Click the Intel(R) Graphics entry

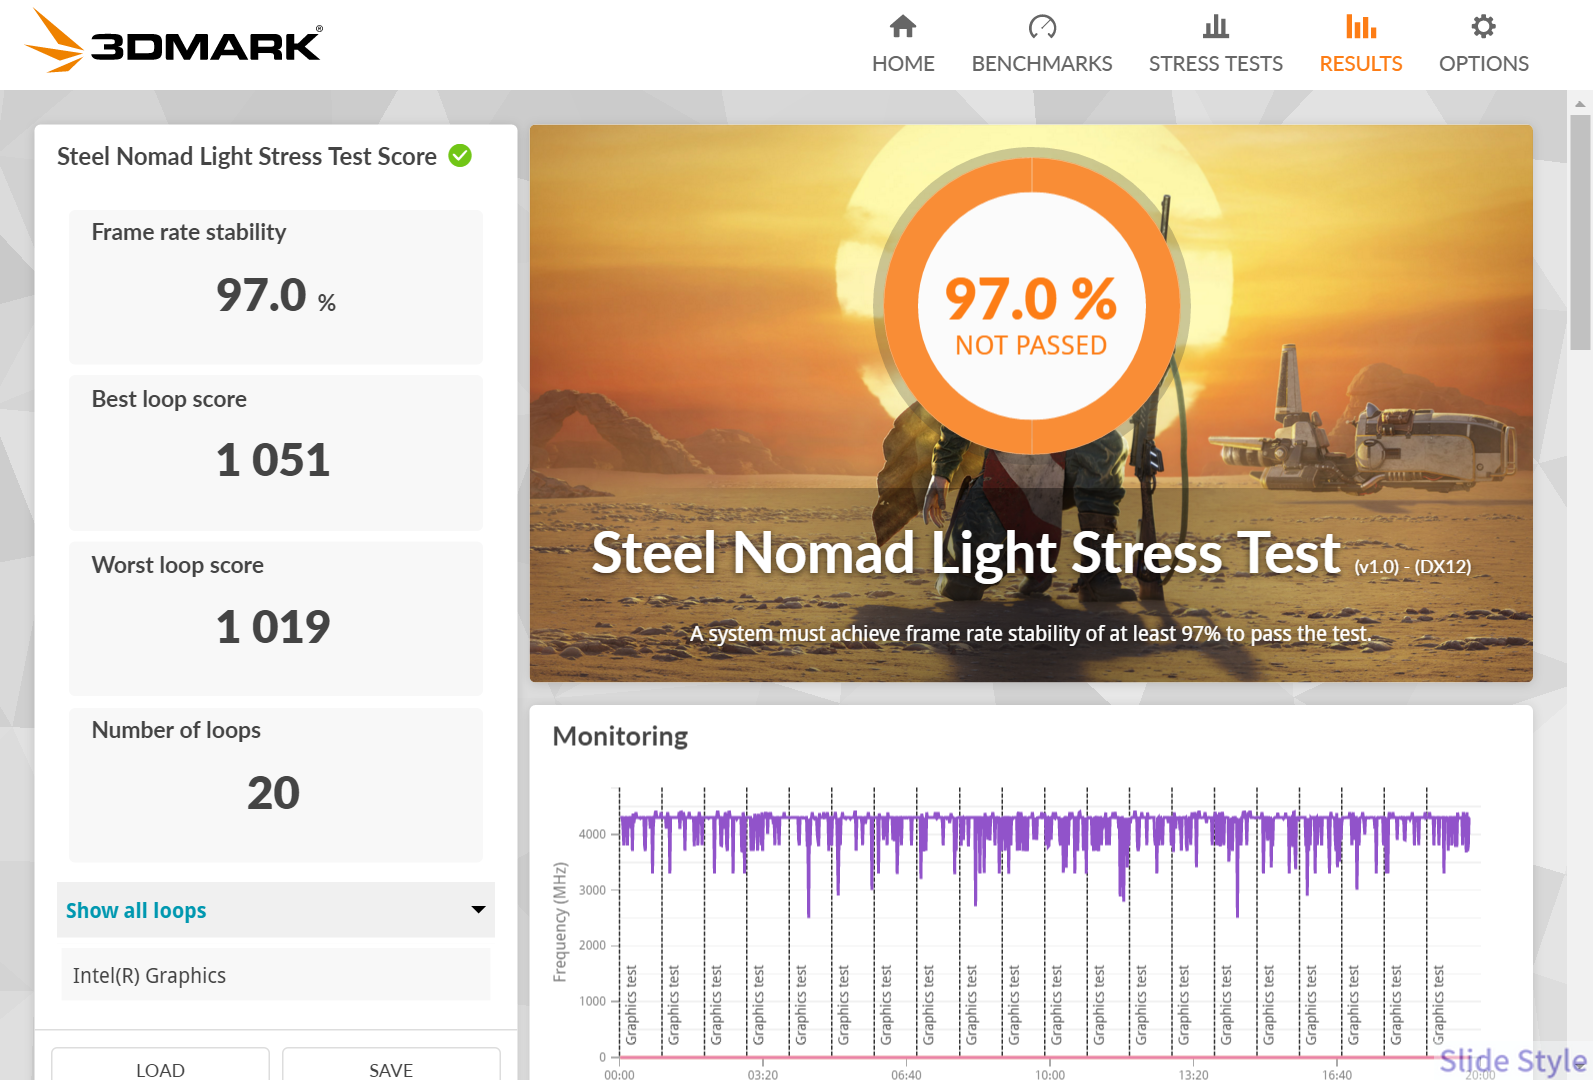point(276,975)
